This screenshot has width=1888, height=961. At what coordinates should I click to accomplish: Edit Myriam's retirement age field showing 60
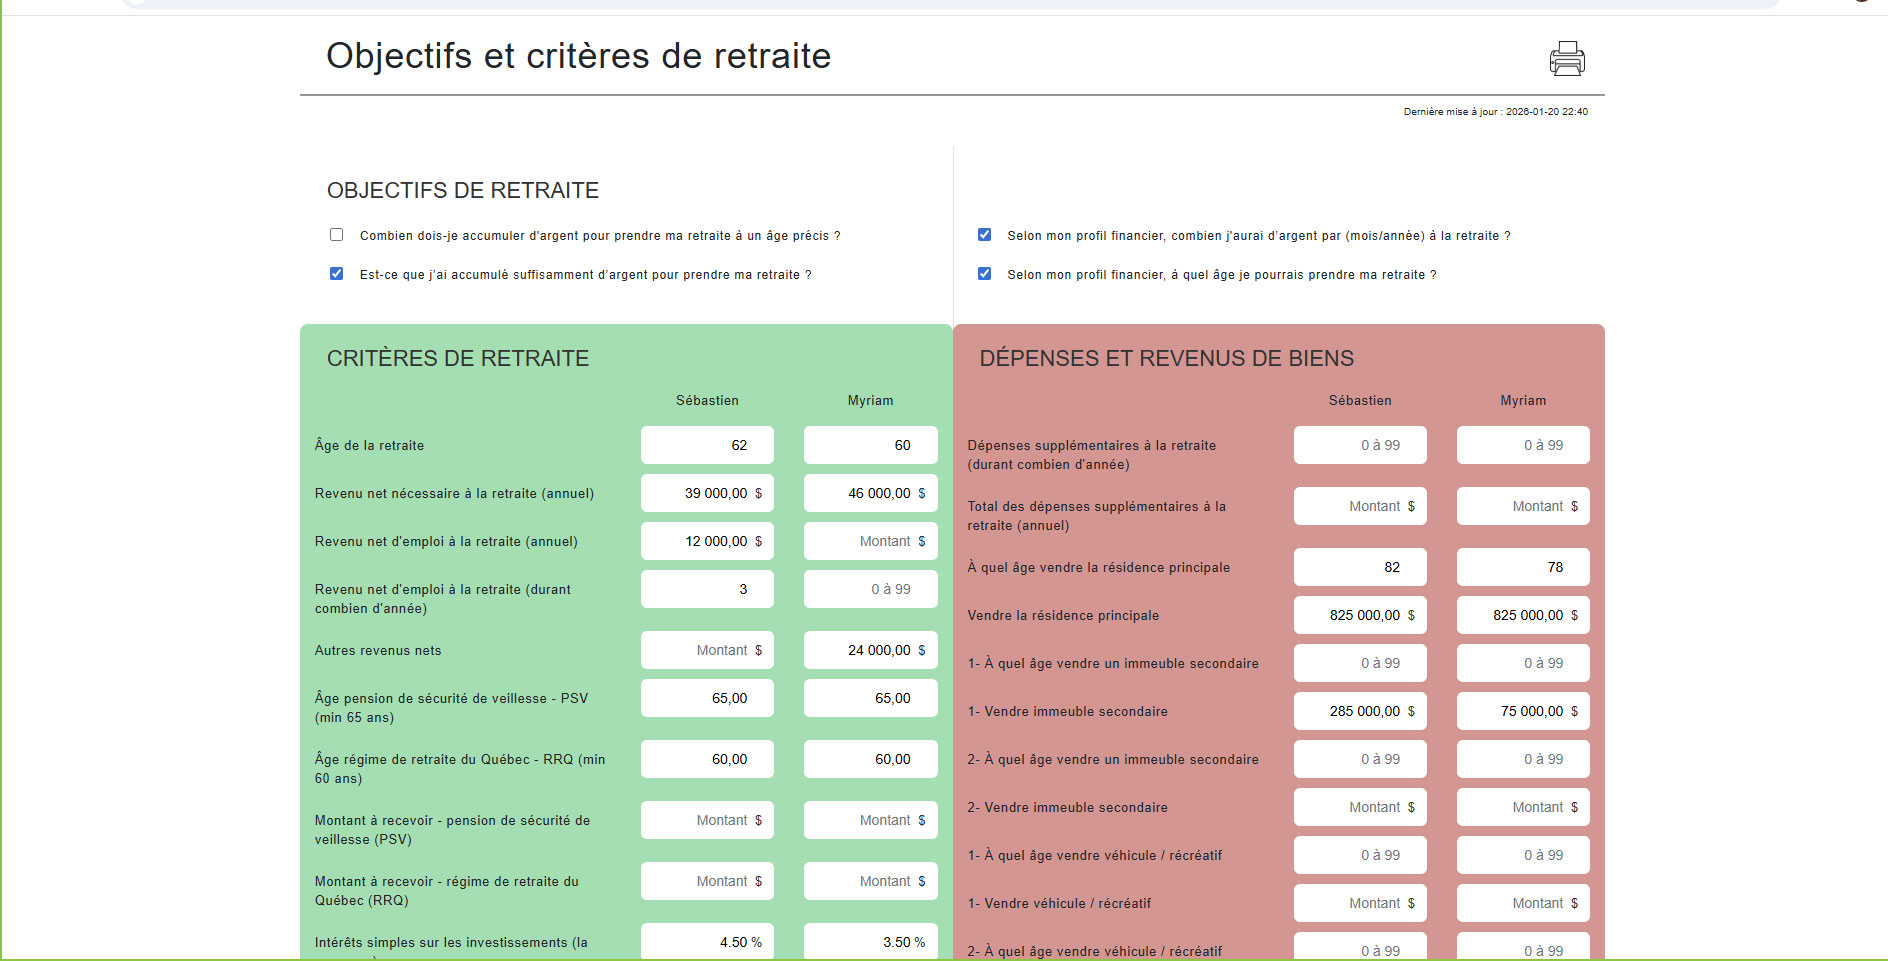click(x=870, y=445)
